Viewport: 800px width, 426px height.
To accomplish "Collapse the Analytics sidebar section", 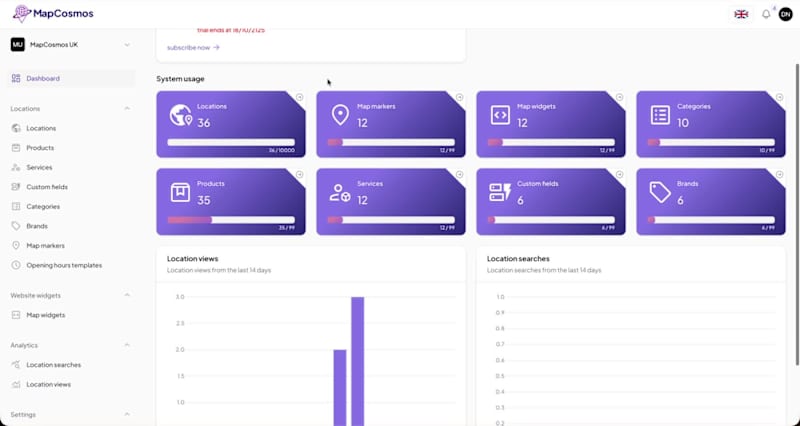I will [x=127, y=345].
